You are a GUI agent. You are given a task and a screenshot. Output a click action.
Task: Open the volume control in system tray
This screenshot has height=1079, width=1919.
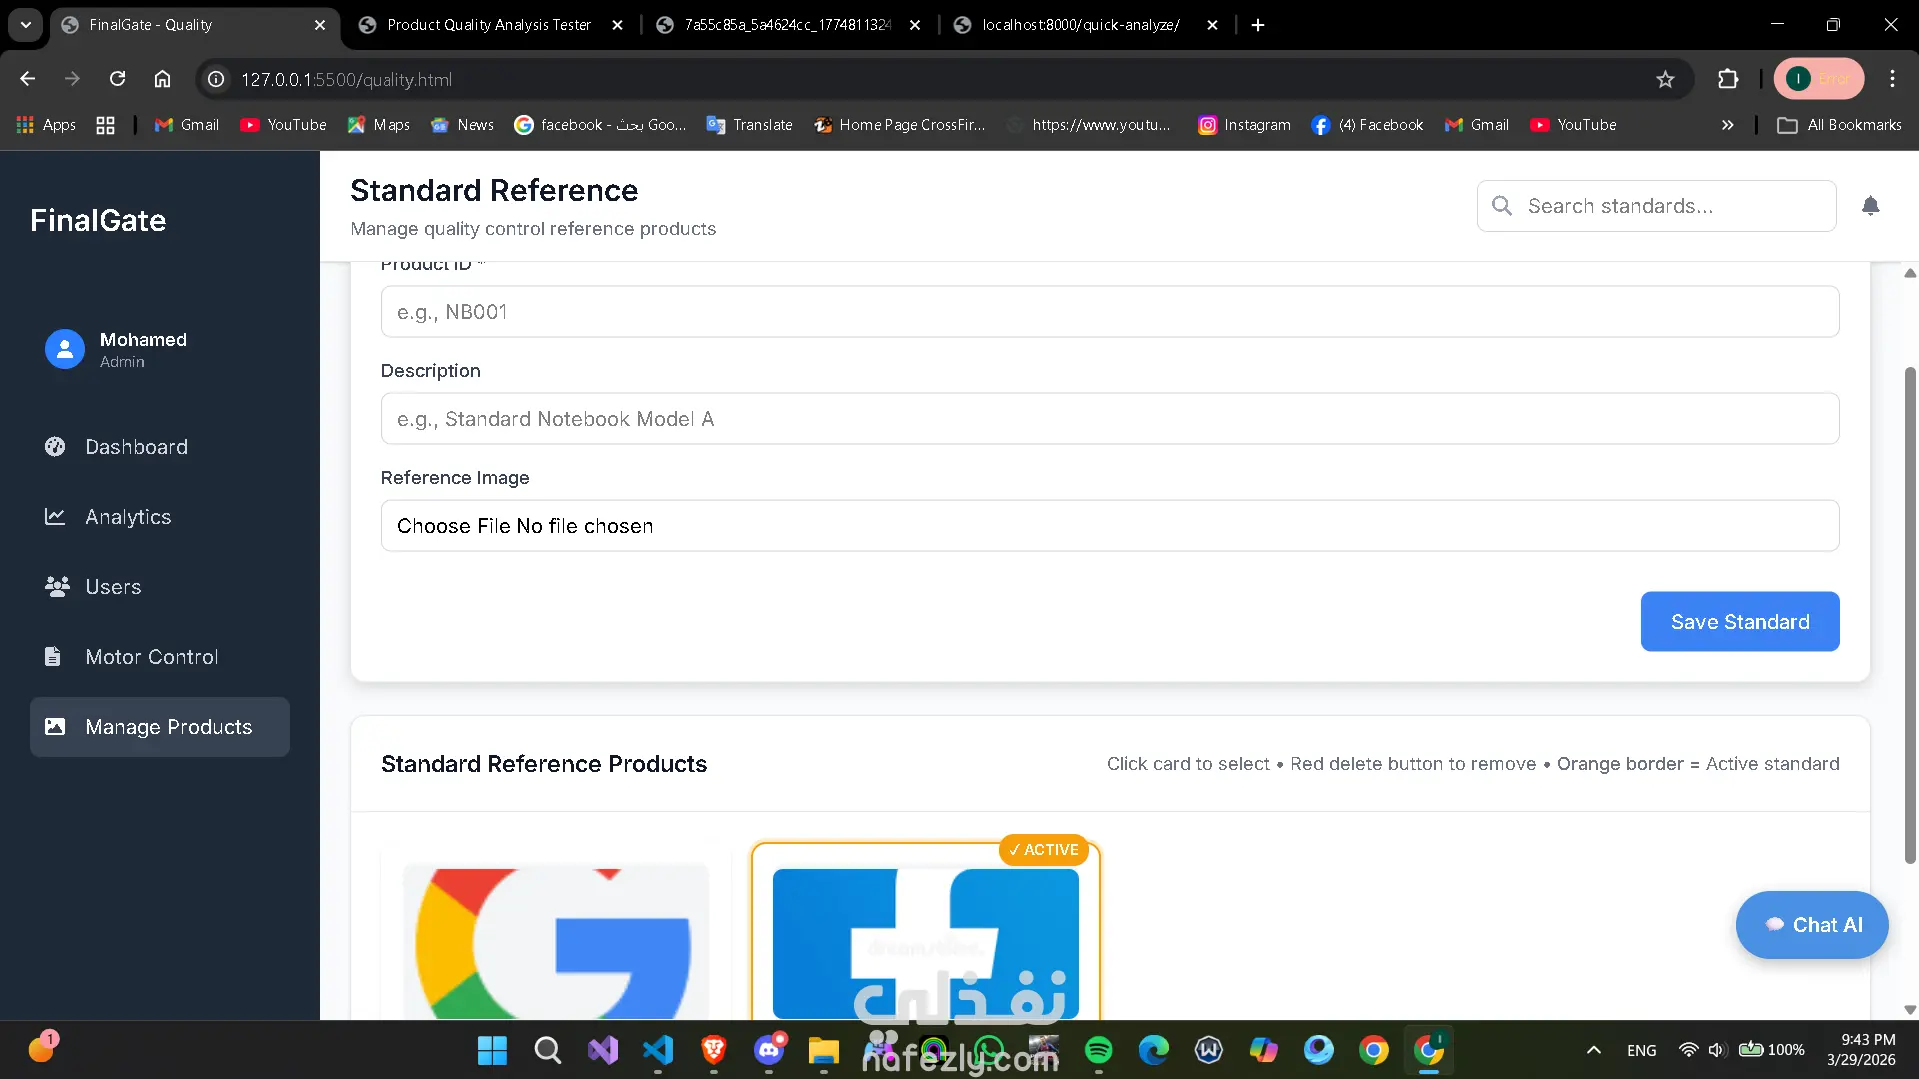(1716, 1050)
